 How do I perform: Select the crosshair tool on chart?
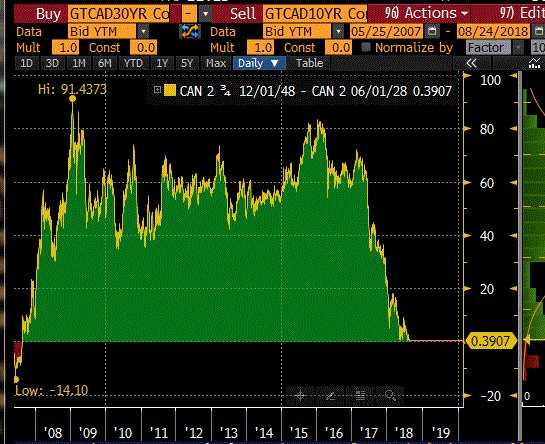click(x=300, y=395)
